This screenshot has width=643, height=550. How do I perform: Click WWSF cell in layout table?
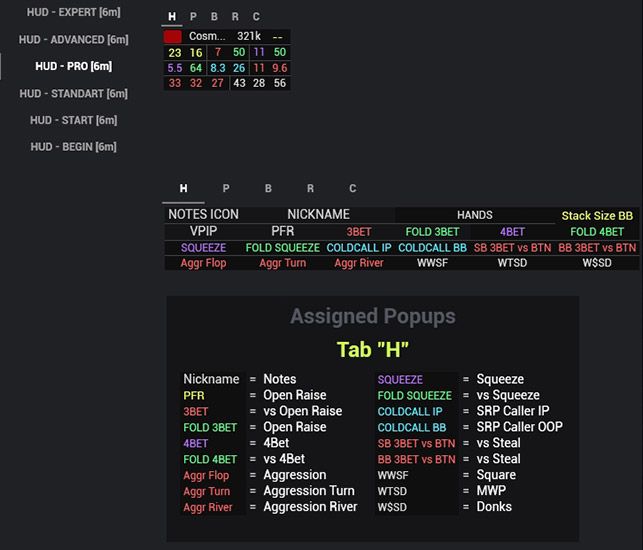[432, 263]
